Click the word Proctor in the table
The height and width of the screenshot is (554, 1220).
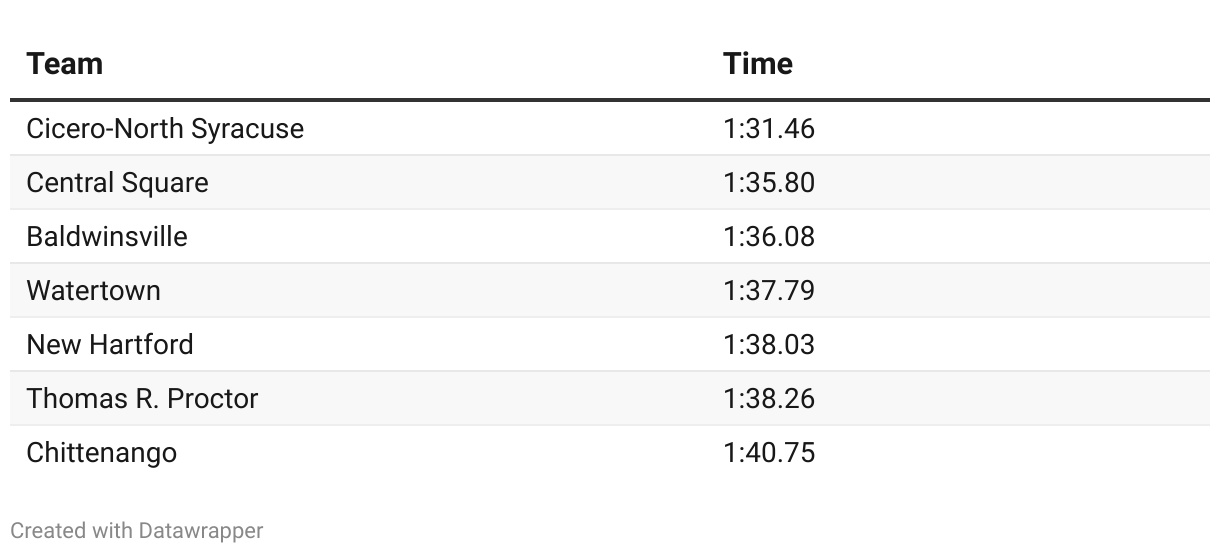pyautogui.click(x=212, y=399)
